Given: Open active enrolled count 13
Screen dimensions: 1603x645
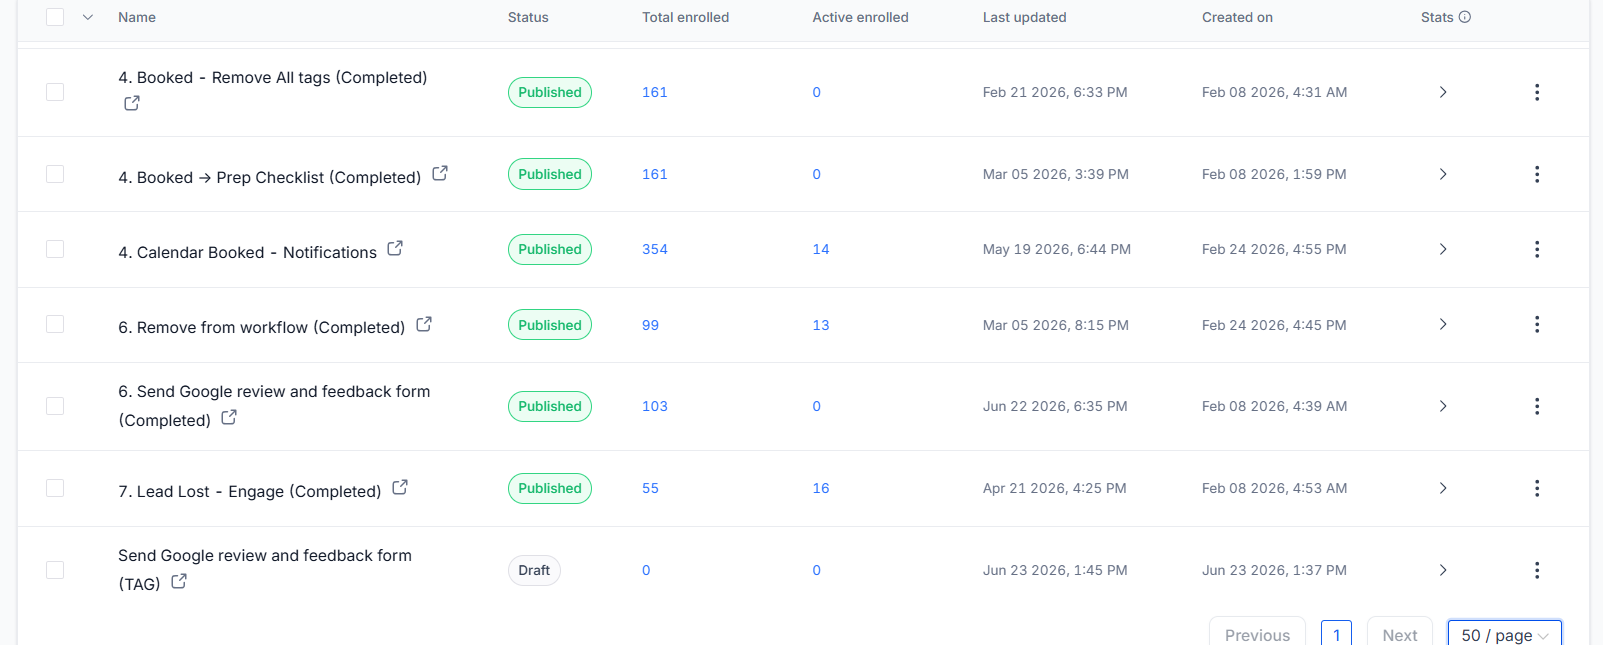Looking at the screenshot, I should click(821, 325).
